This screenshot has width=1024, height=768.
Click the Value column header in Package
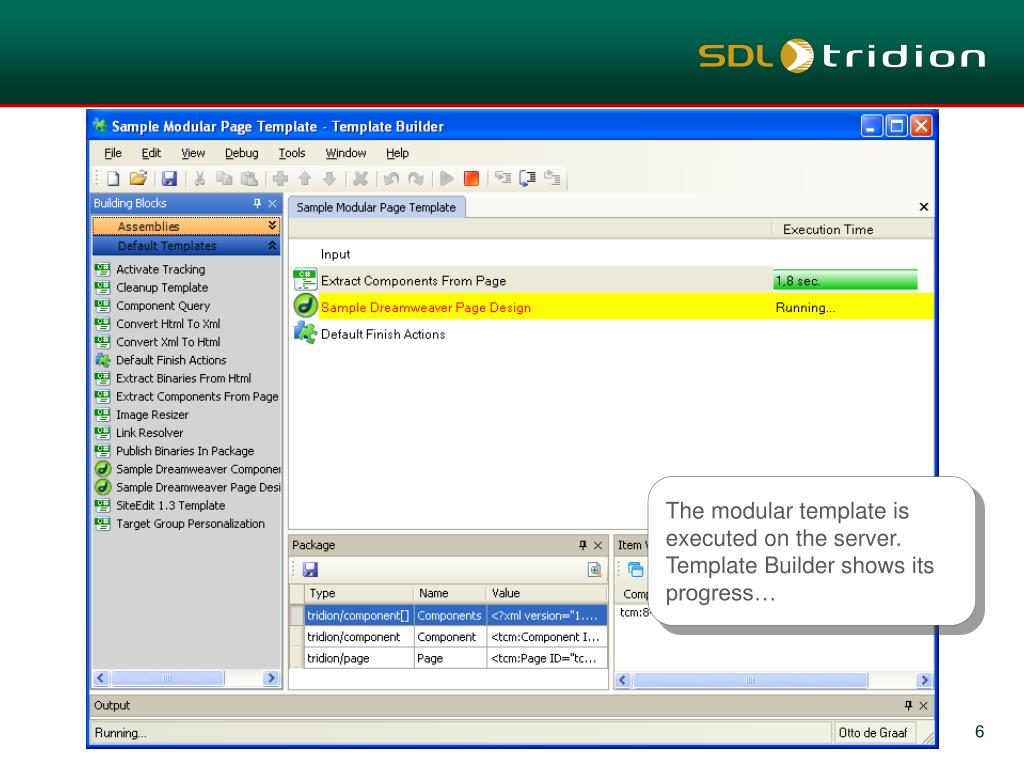pos(547,593)
